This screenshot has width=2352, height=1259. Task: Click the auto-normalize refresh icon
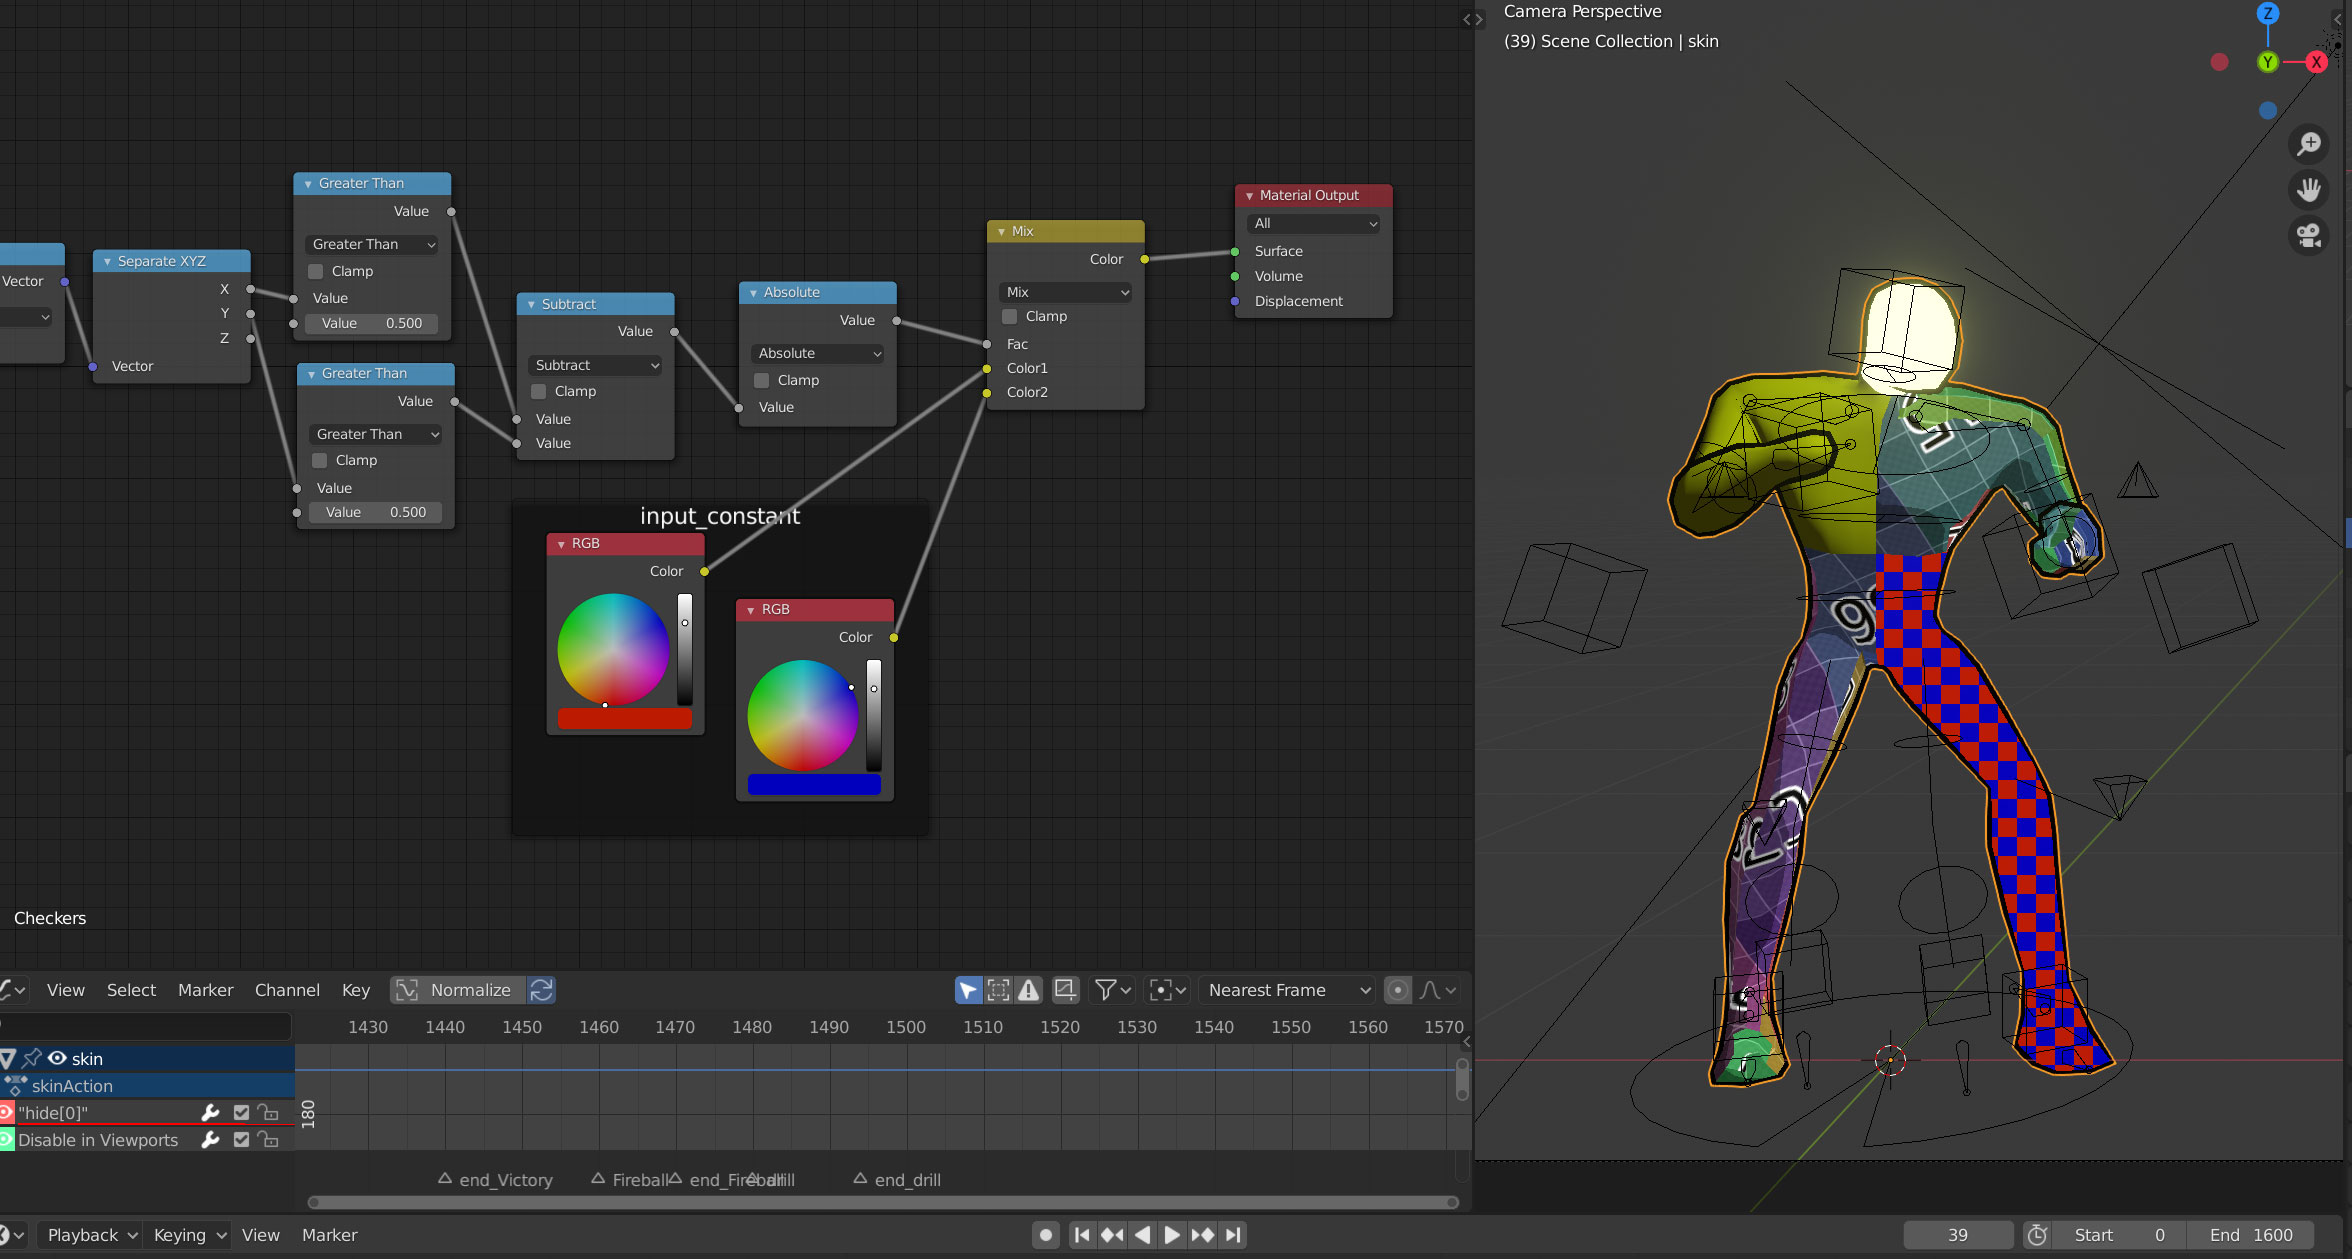pos(541,990)
